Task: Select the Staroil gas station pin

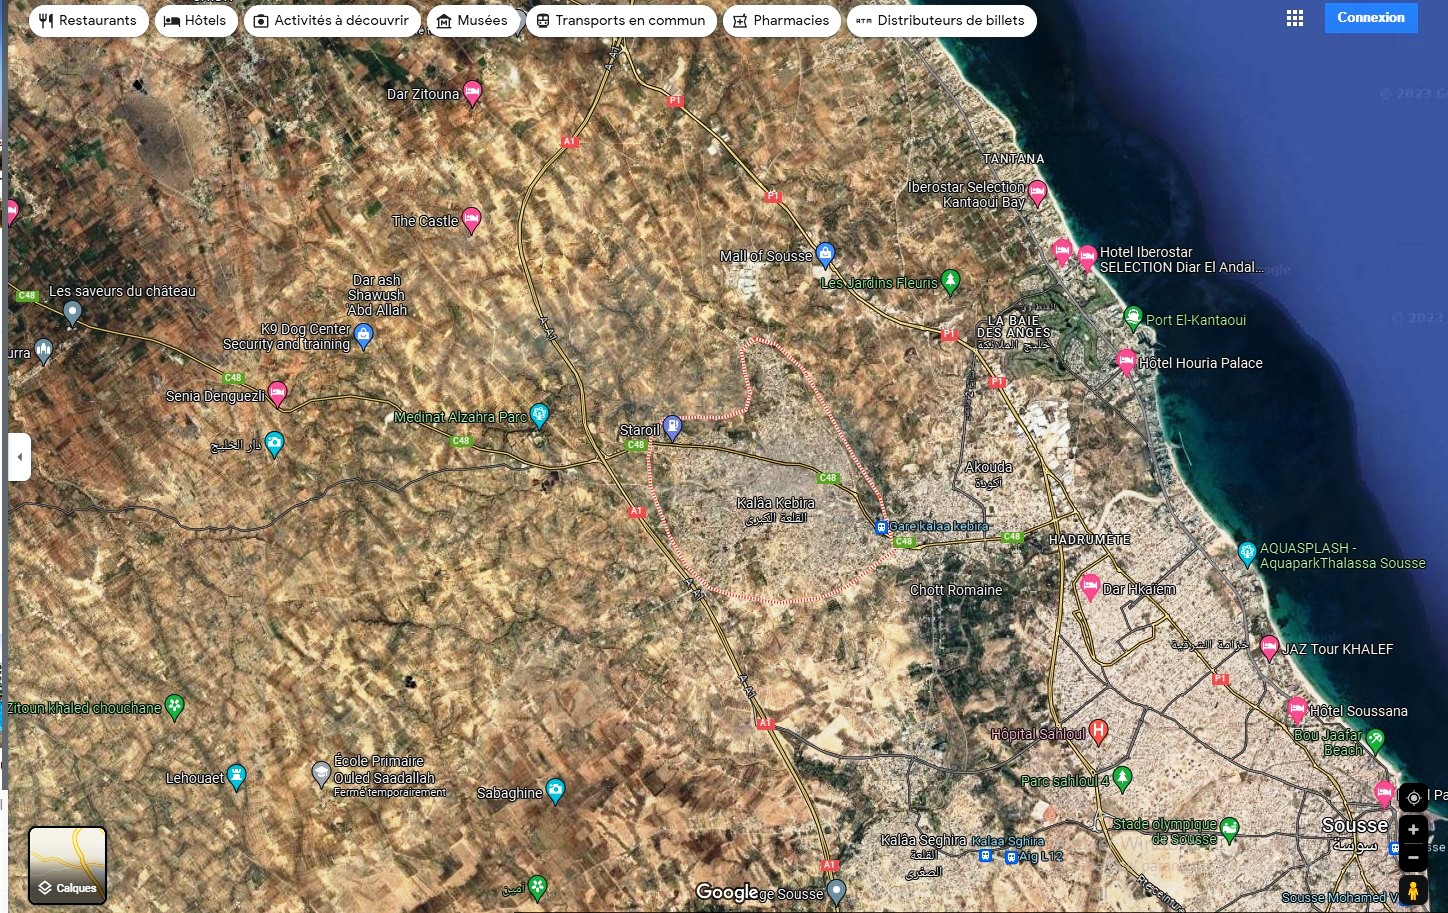Action: 673,427
